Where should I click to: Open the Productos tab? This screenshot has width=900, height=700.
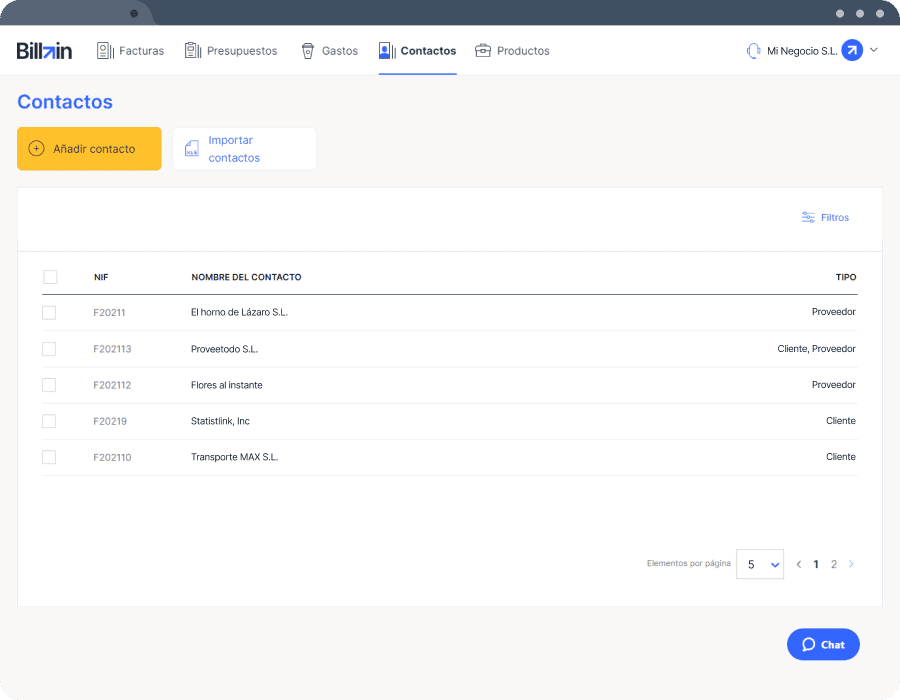512,51
